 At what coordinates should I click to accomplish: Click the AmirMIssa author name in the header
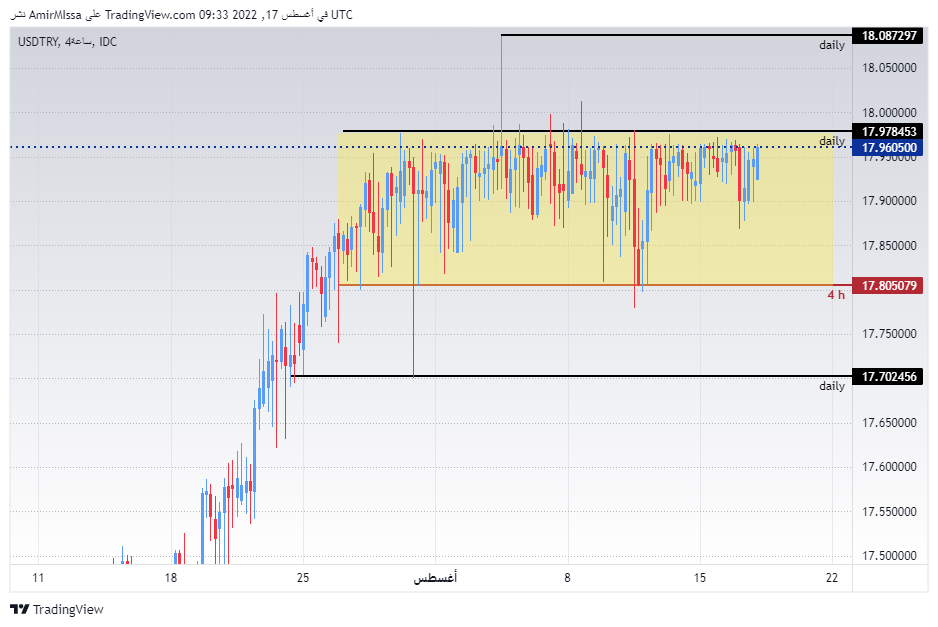point(55,15)
